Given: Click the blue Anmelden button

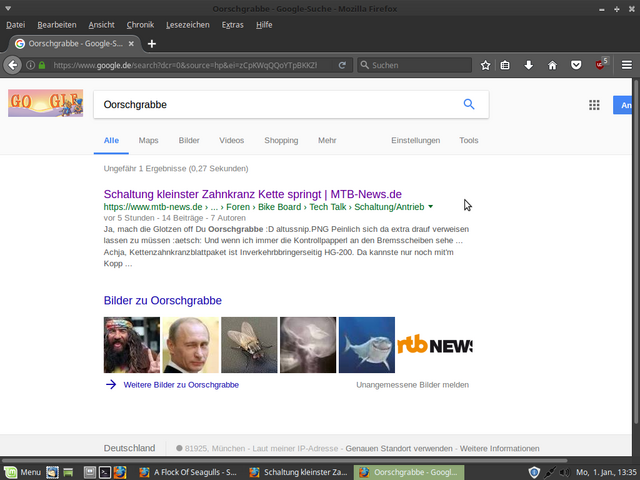Looking at the screenshot, I should [x=622, y=105].
